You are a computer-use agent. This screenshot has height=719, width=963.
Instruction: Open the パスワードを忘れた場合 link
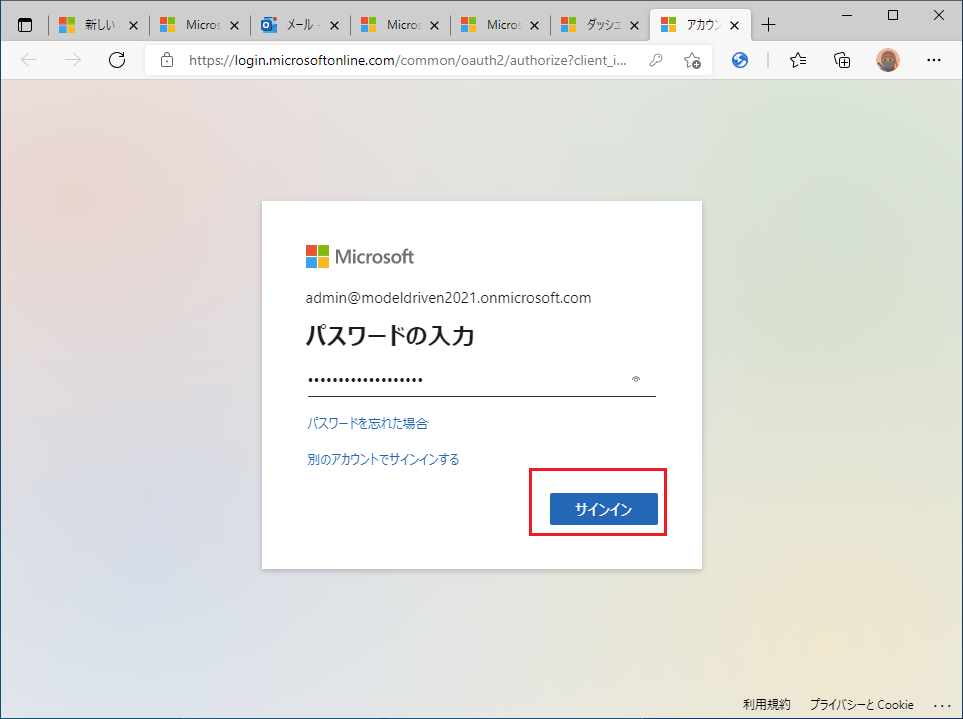pyautogui.click(x=367, y=423)
